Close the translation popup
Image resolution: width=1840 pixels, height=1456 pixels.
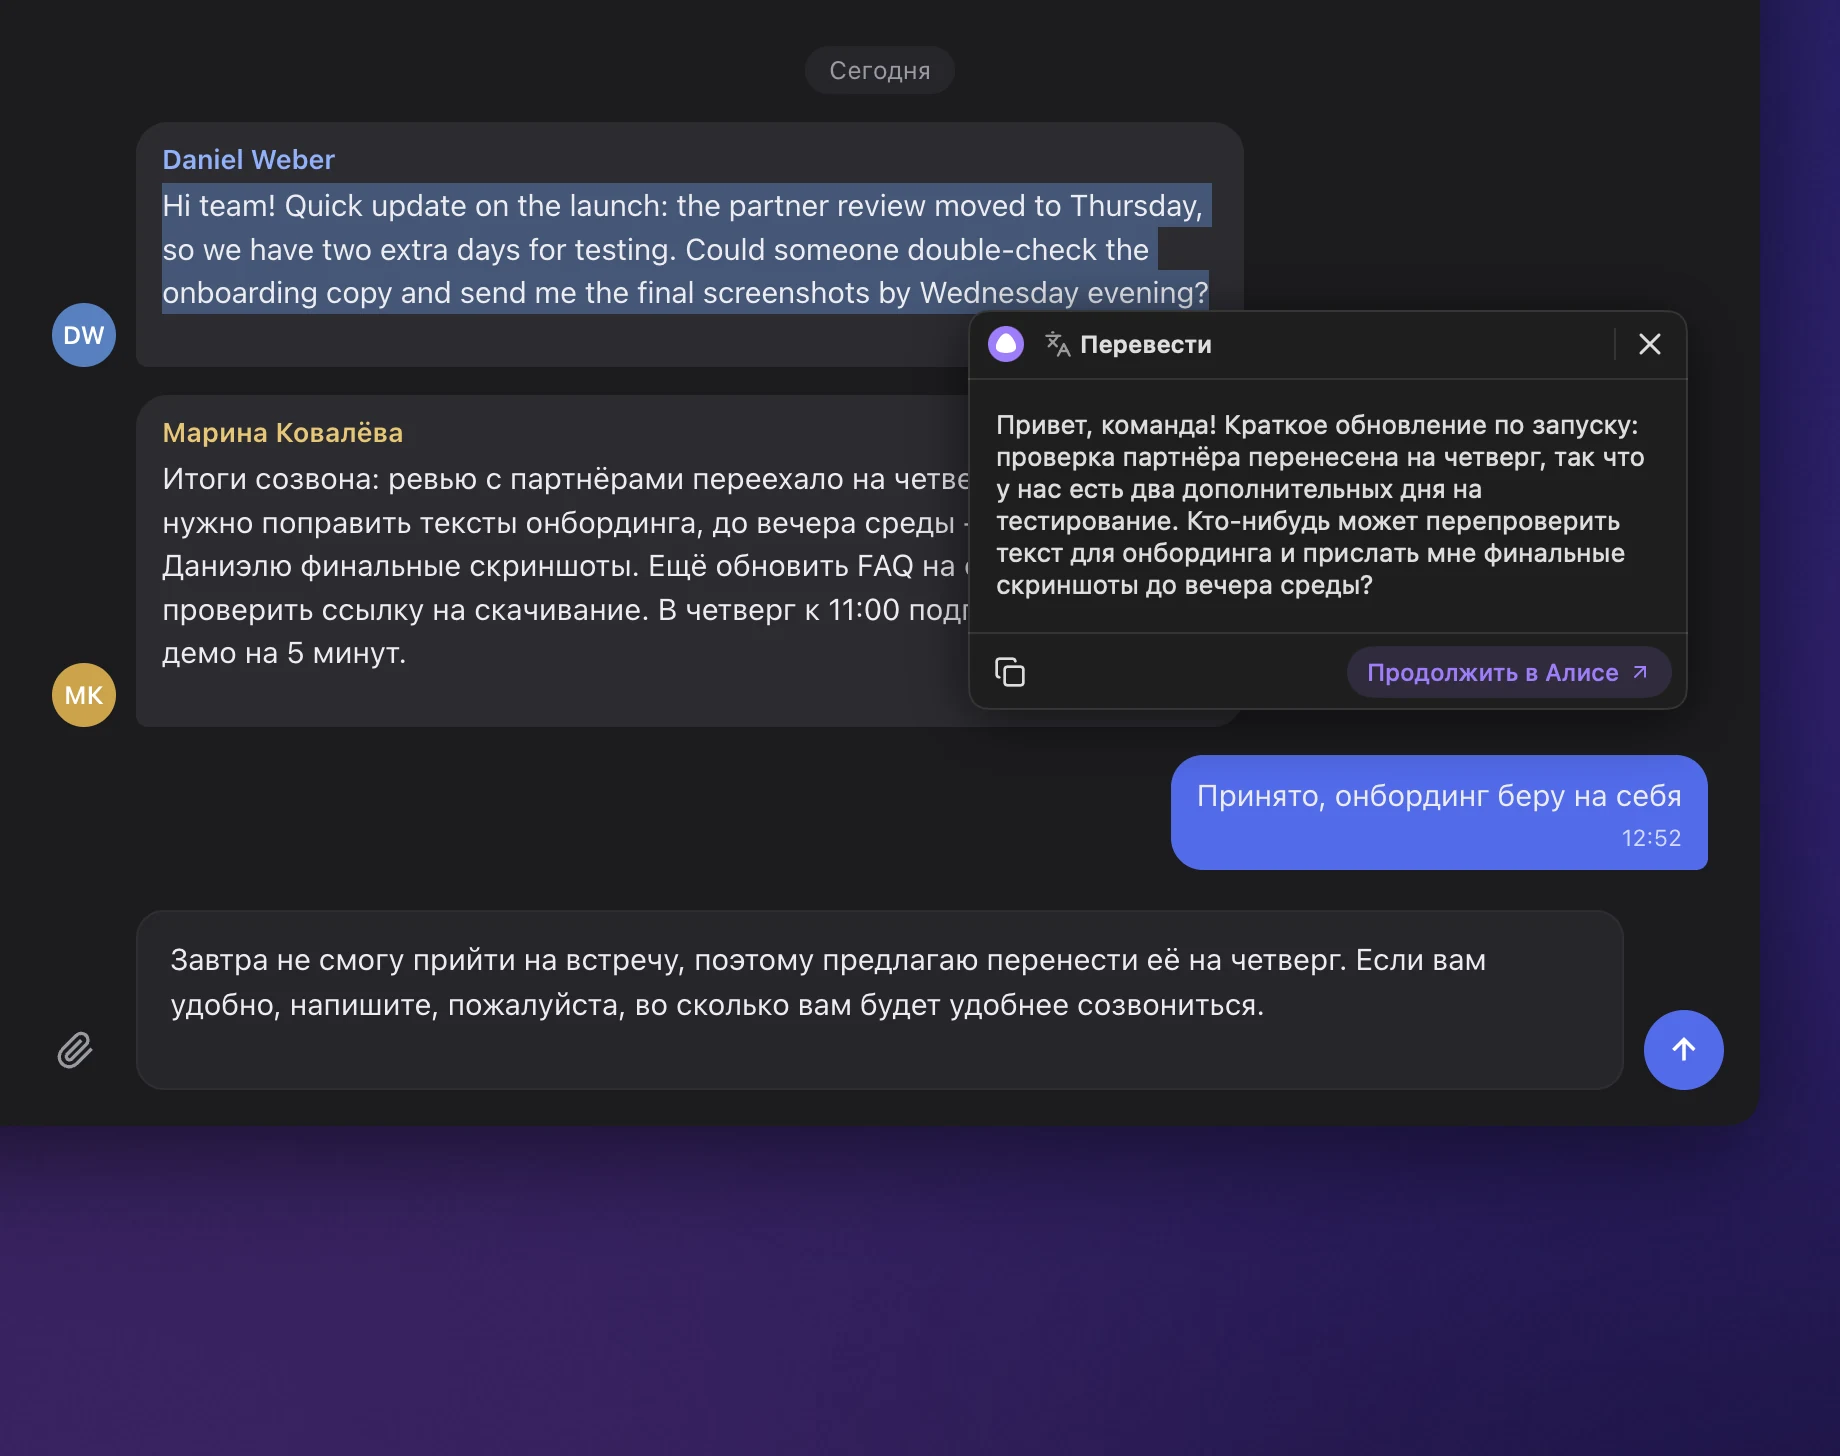tap(1650, 344)
